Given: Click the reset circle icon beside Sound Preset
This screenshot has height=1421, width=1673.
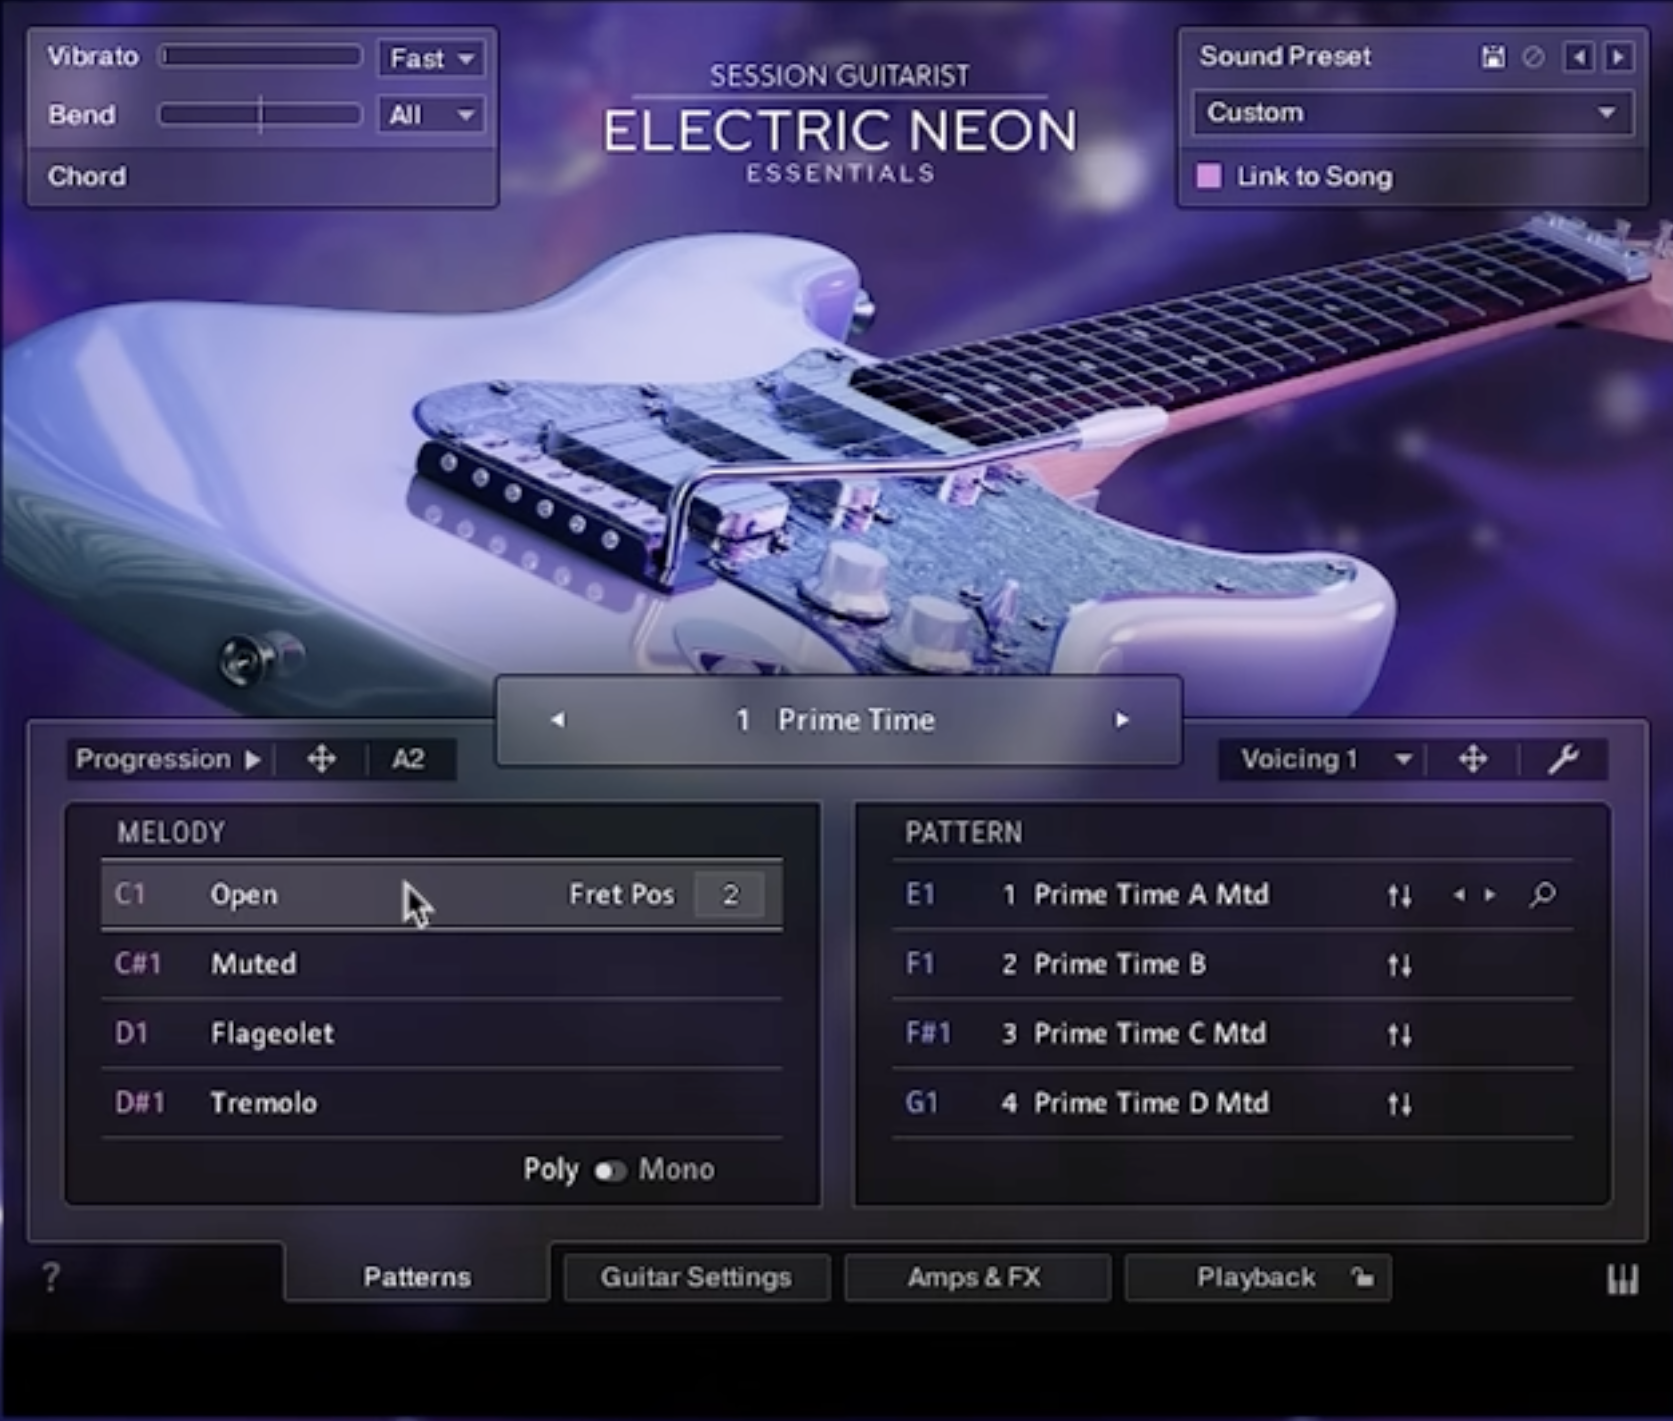Looking at the screenshot, I should (1533, 57).
